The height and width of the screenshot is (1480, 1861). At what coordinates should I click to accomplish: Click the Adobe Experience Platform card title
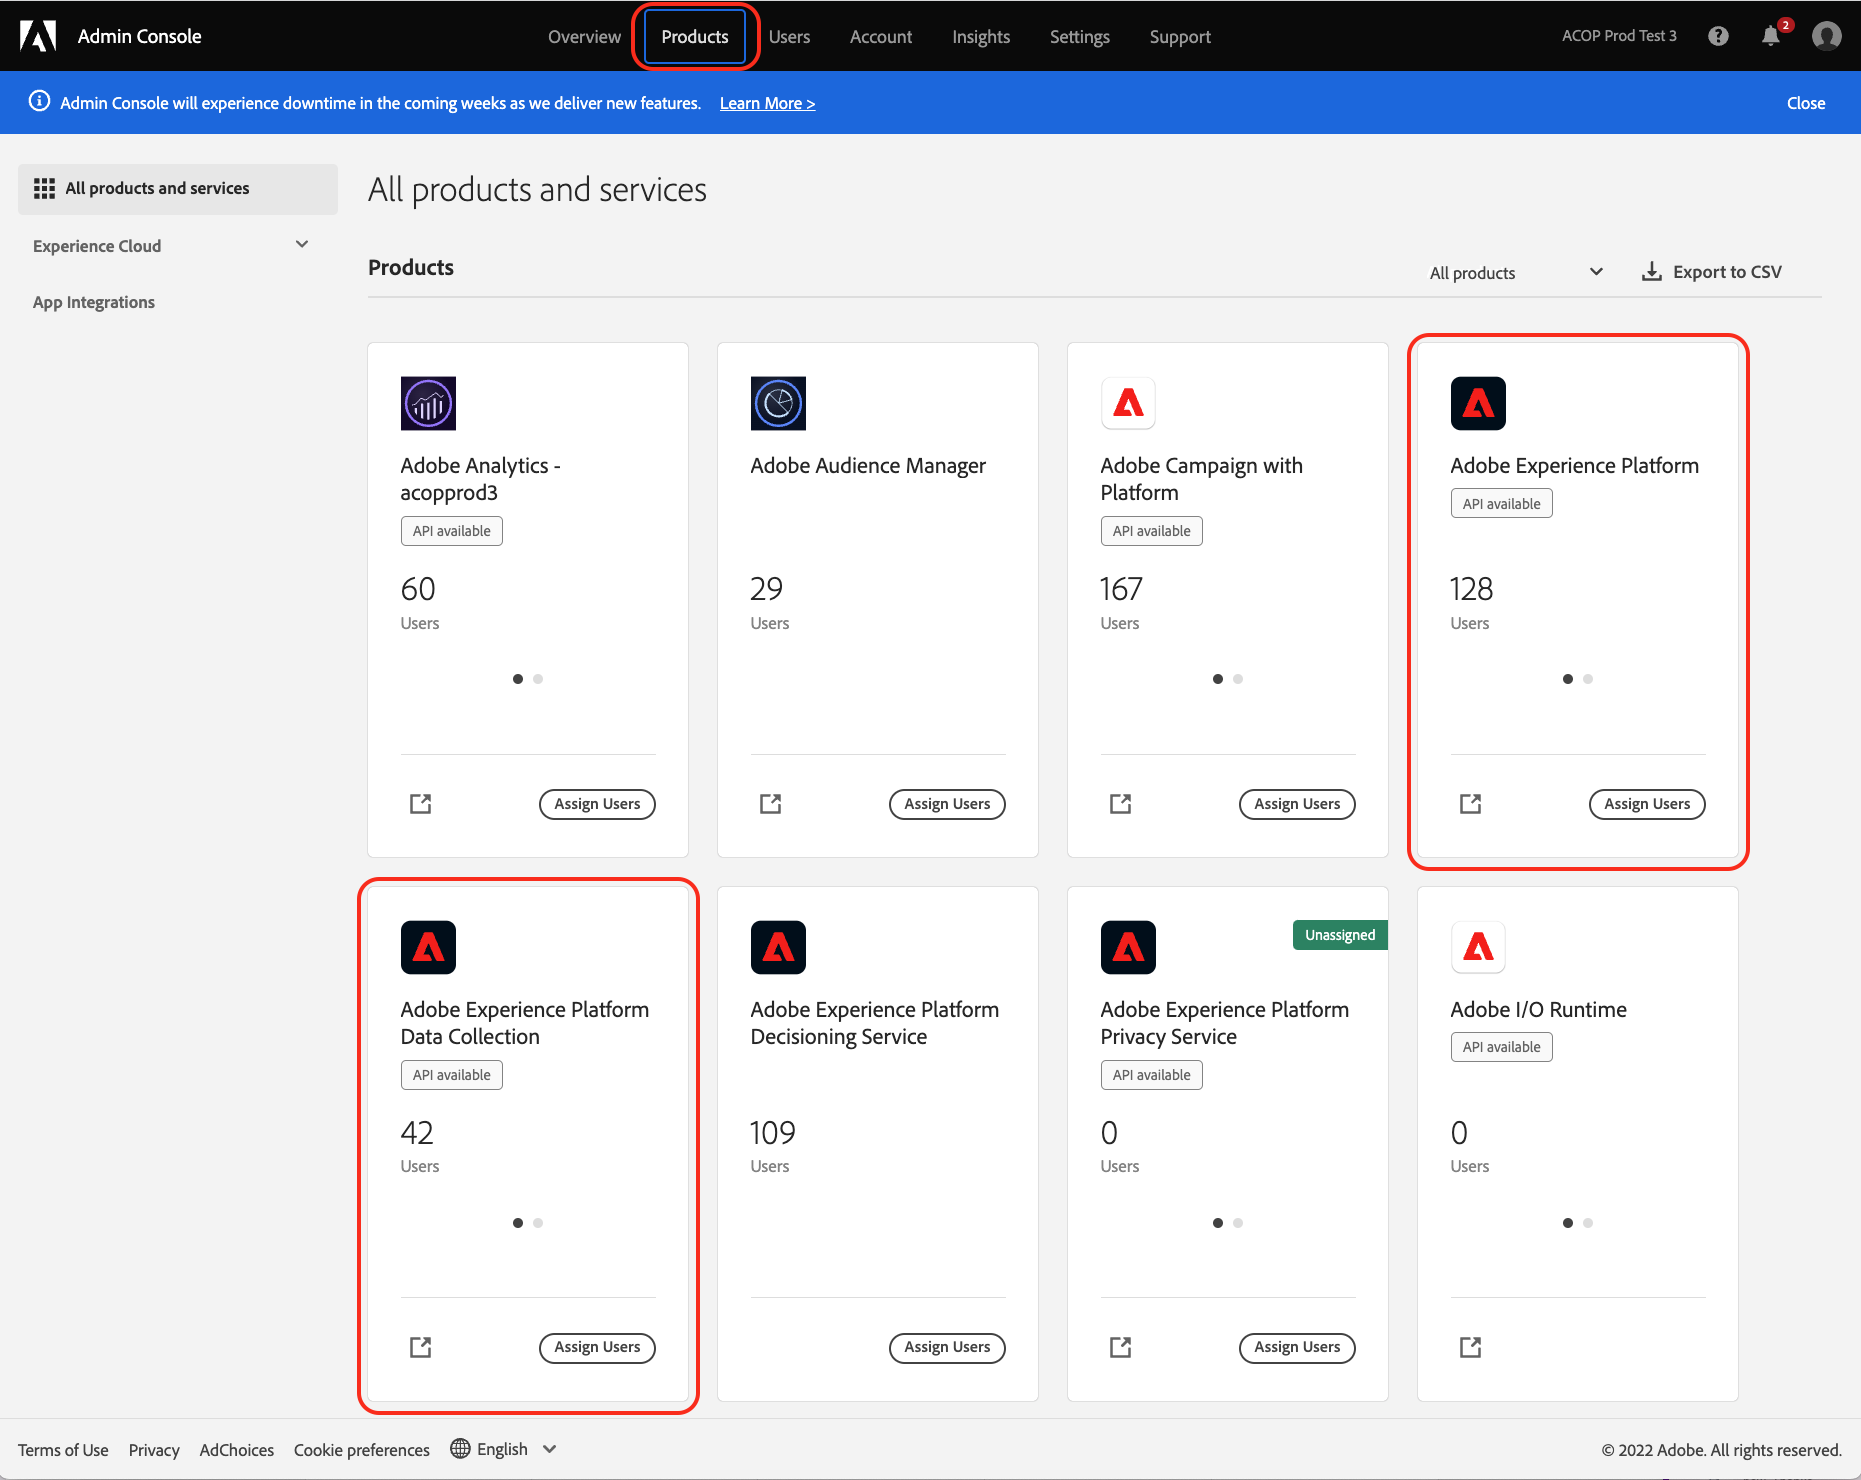(x=1574, y=466)
